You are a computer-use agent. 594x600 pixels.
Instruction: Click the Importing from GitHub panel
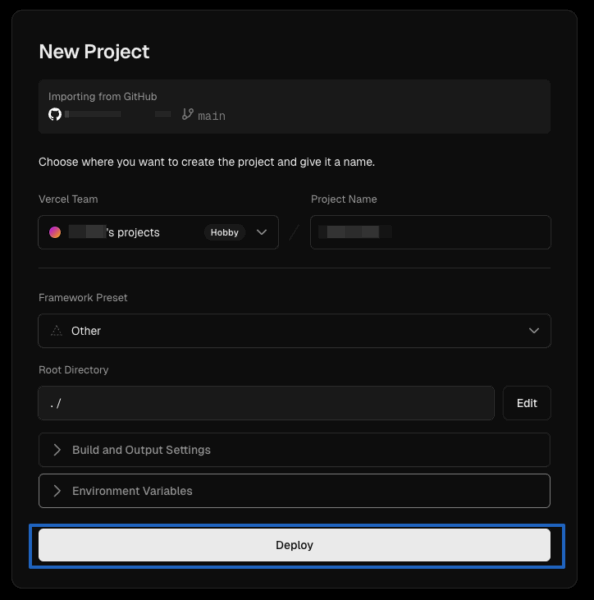click(294, 106)
